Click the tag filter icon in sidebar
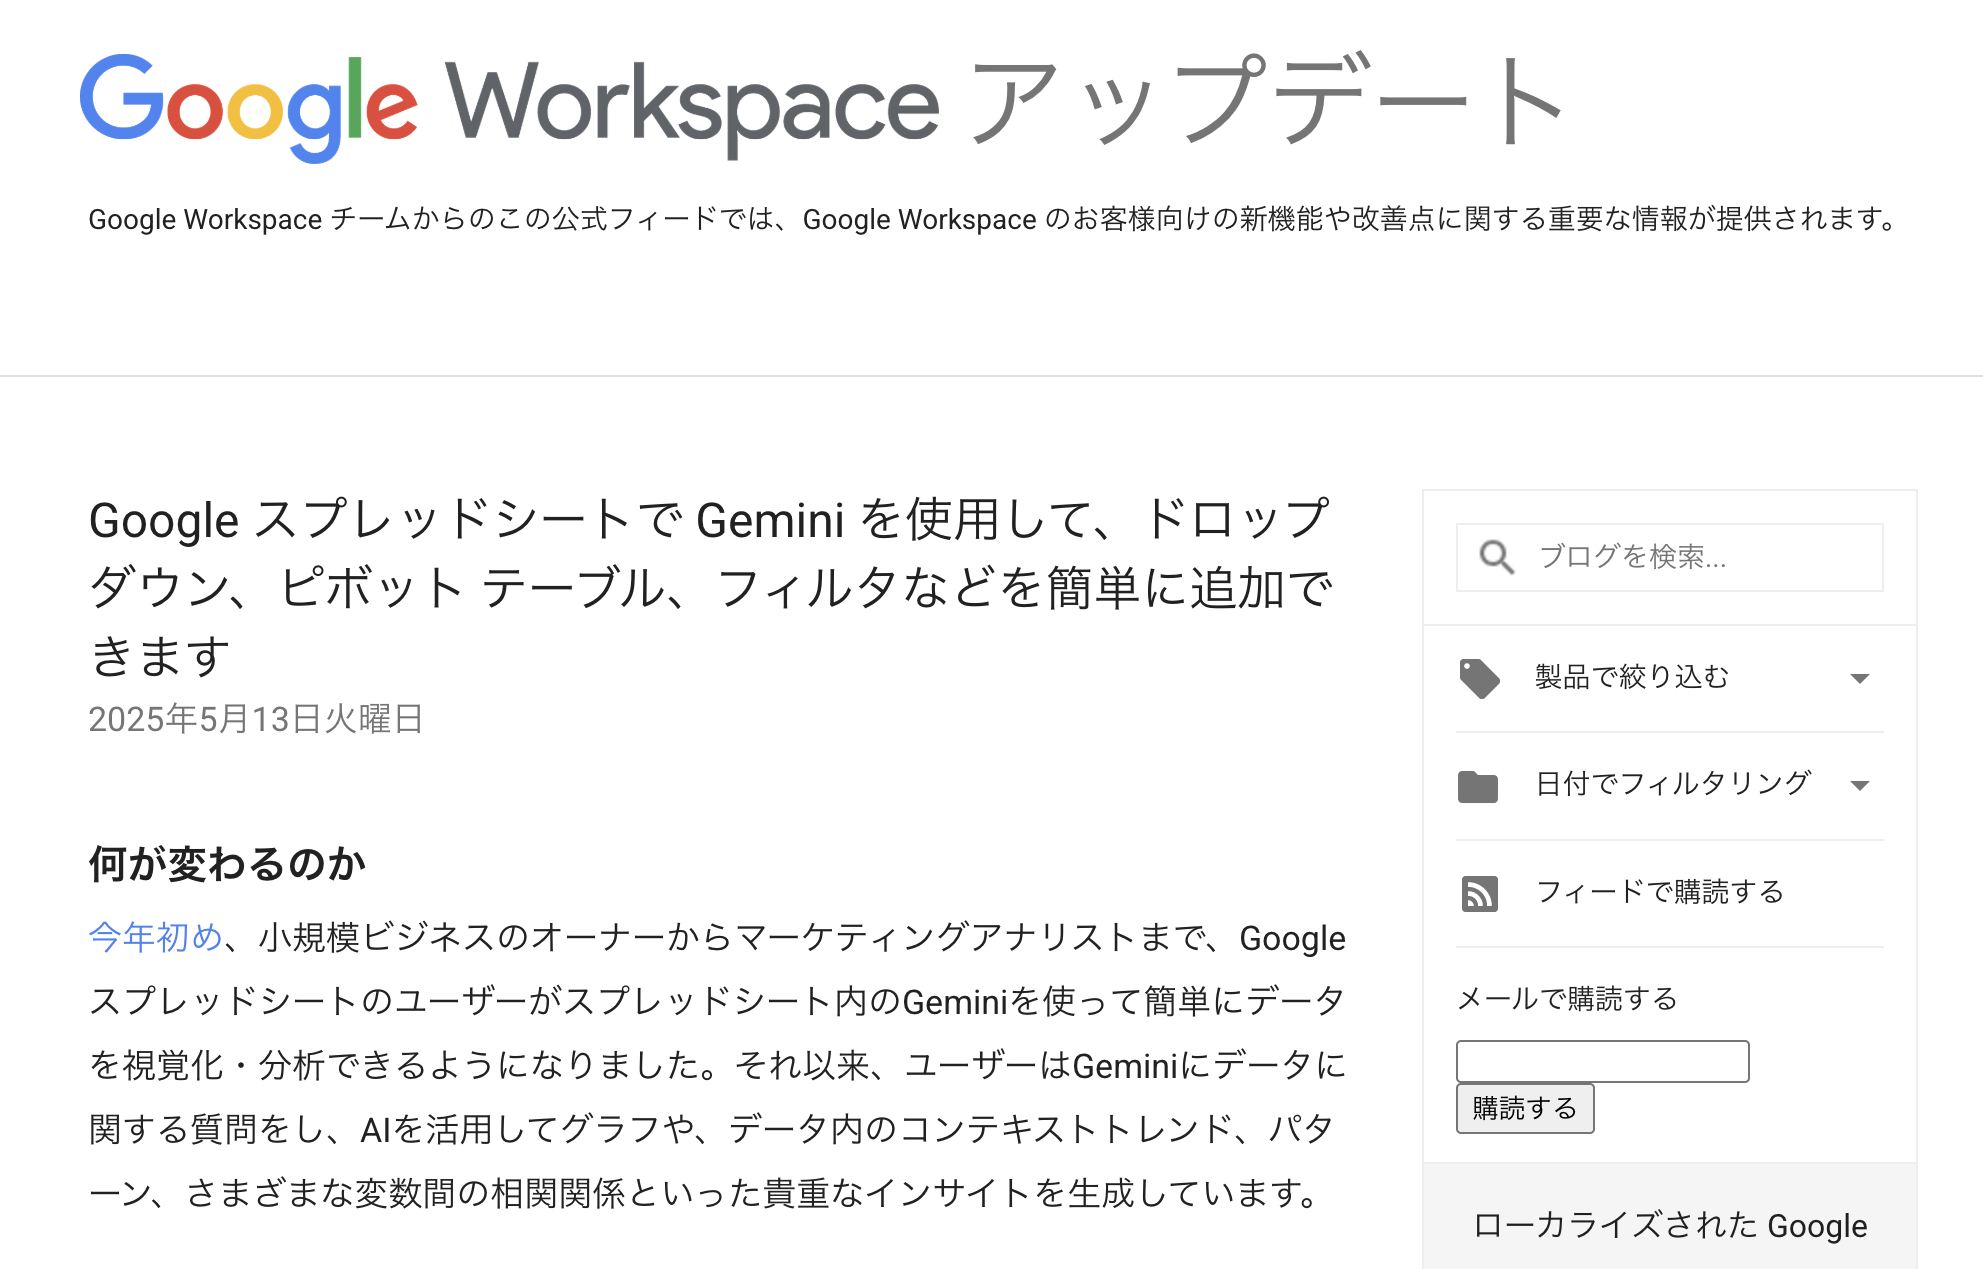Image resolution: width=1983 pixels, height=1269 pixels. point(1480,678)
